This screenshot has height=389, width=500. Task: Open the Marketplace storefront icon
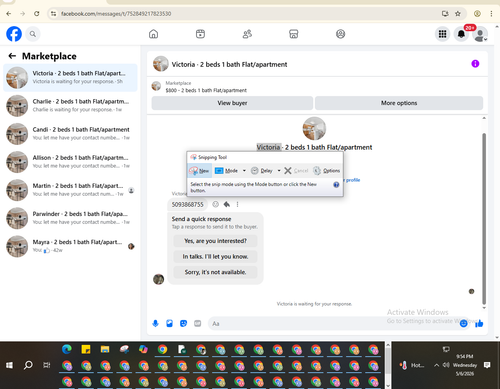(x=294, y=34)
